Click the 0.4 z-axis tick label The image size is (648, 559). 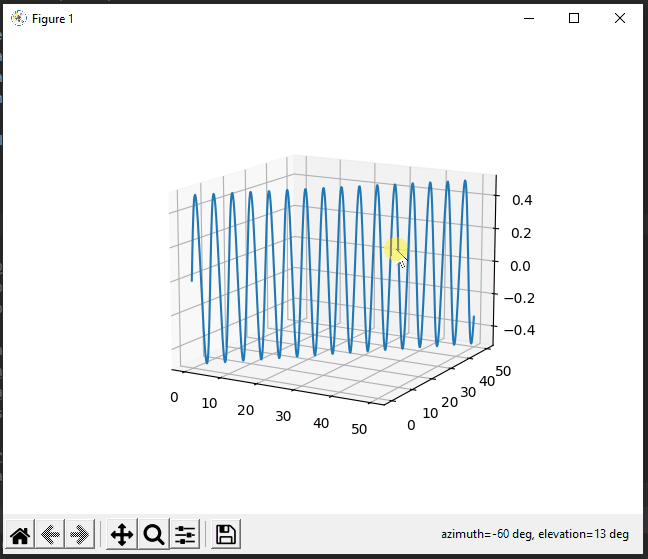(522, 200)
